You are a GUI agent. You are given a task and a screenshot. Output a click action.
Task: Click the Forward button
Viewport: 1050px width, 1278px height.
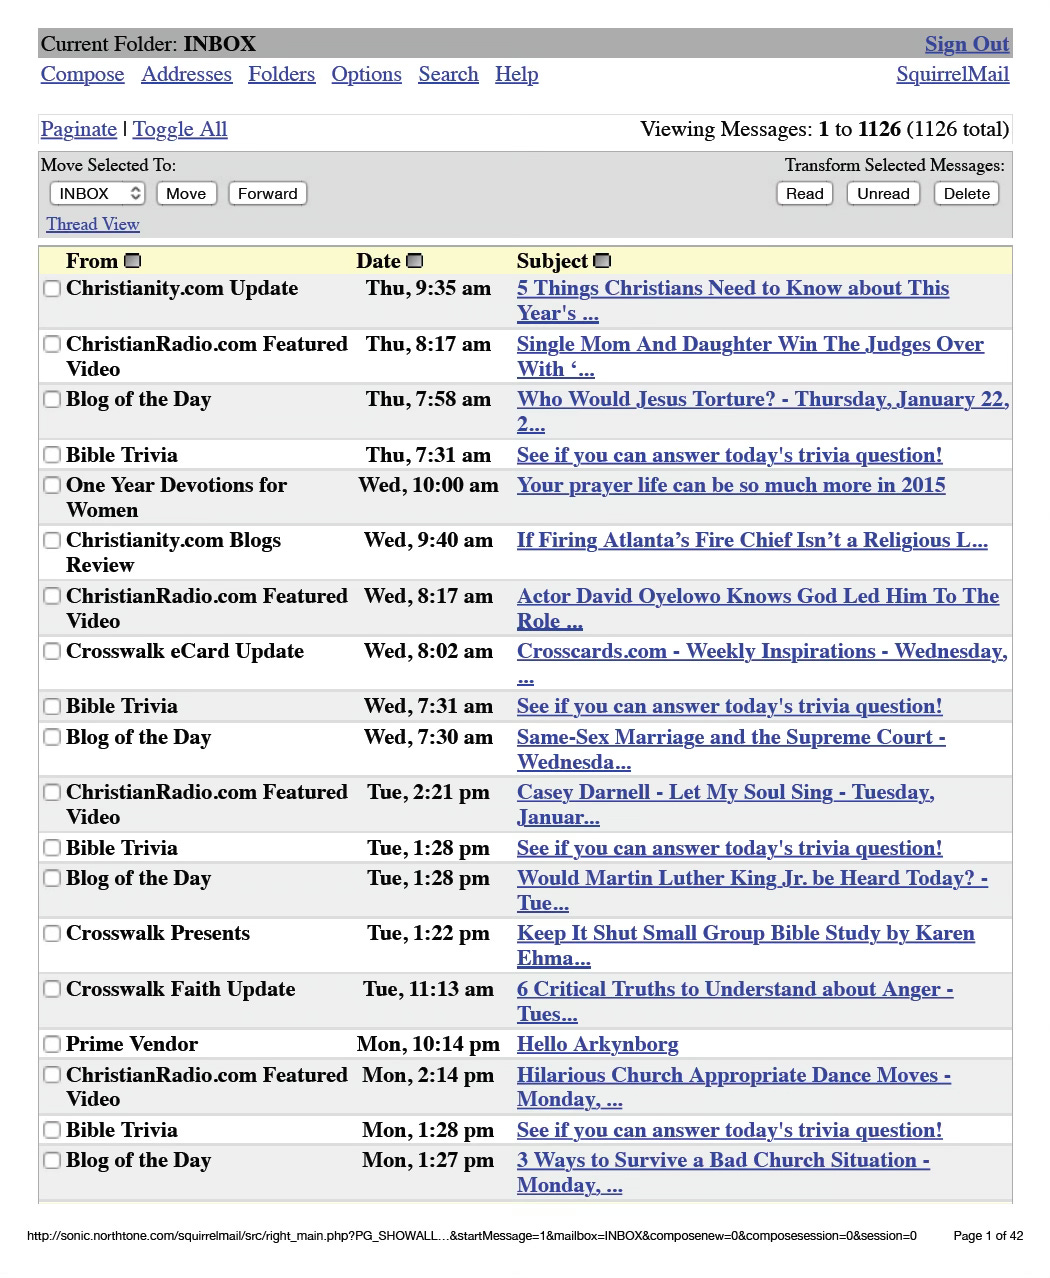(x=267, y=194)
